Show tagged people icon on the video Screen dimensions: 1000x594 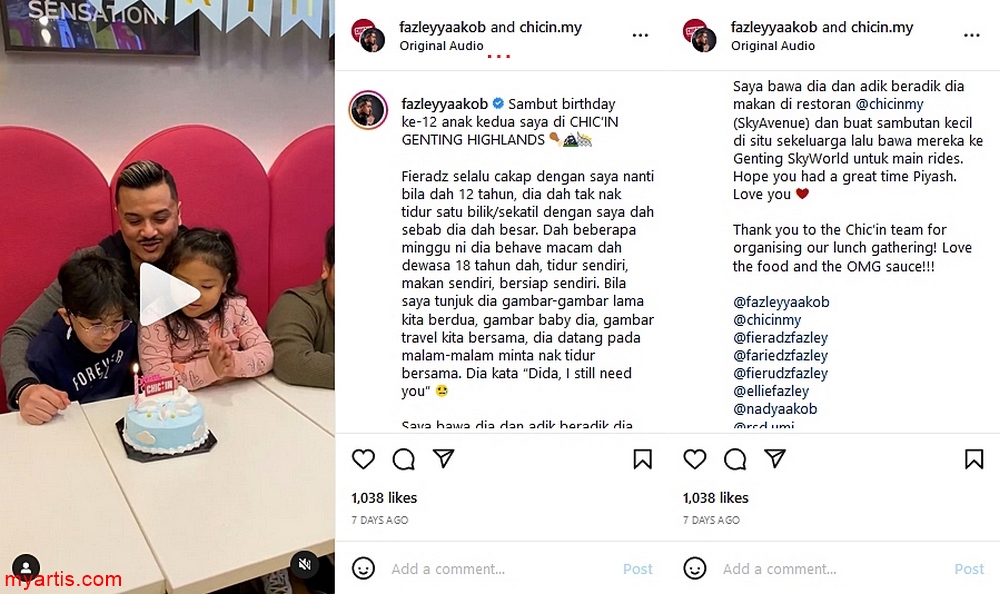[x=26, y=567]
